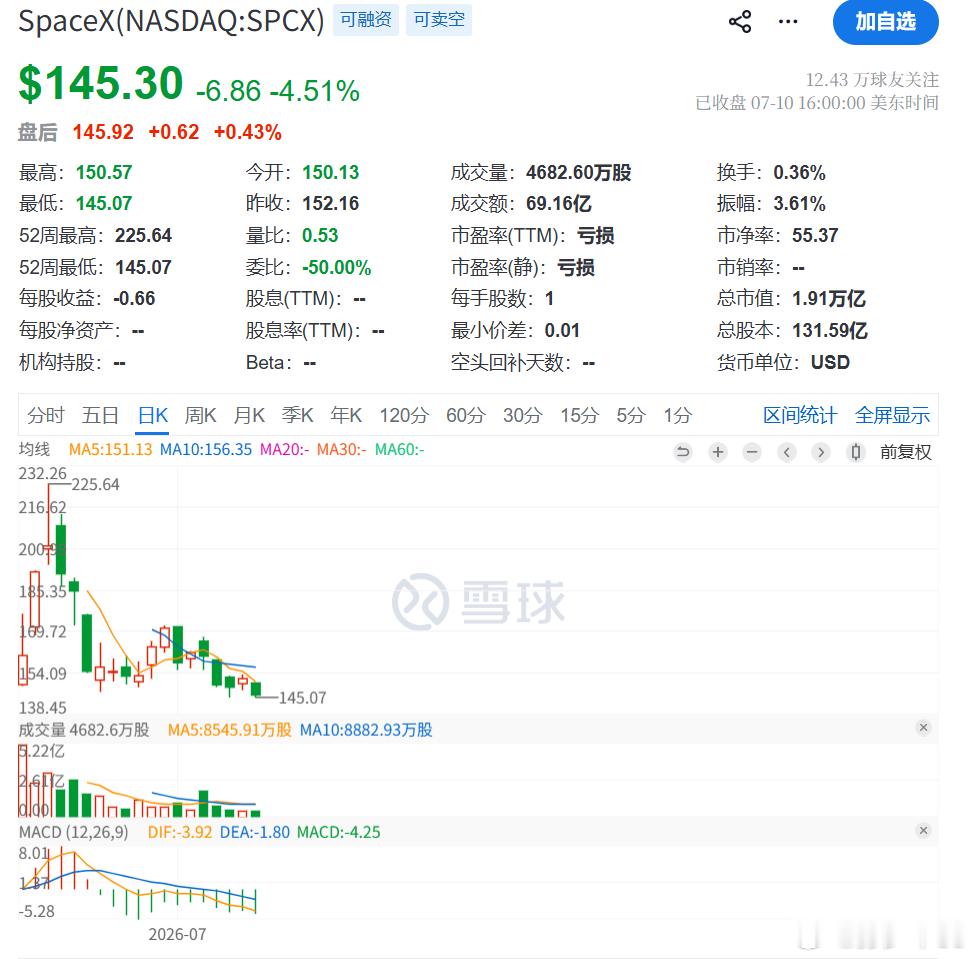This screenshot has height=959, width=976.
Task: Click the DIF:-3.92 value
Action: pos(180,832)
